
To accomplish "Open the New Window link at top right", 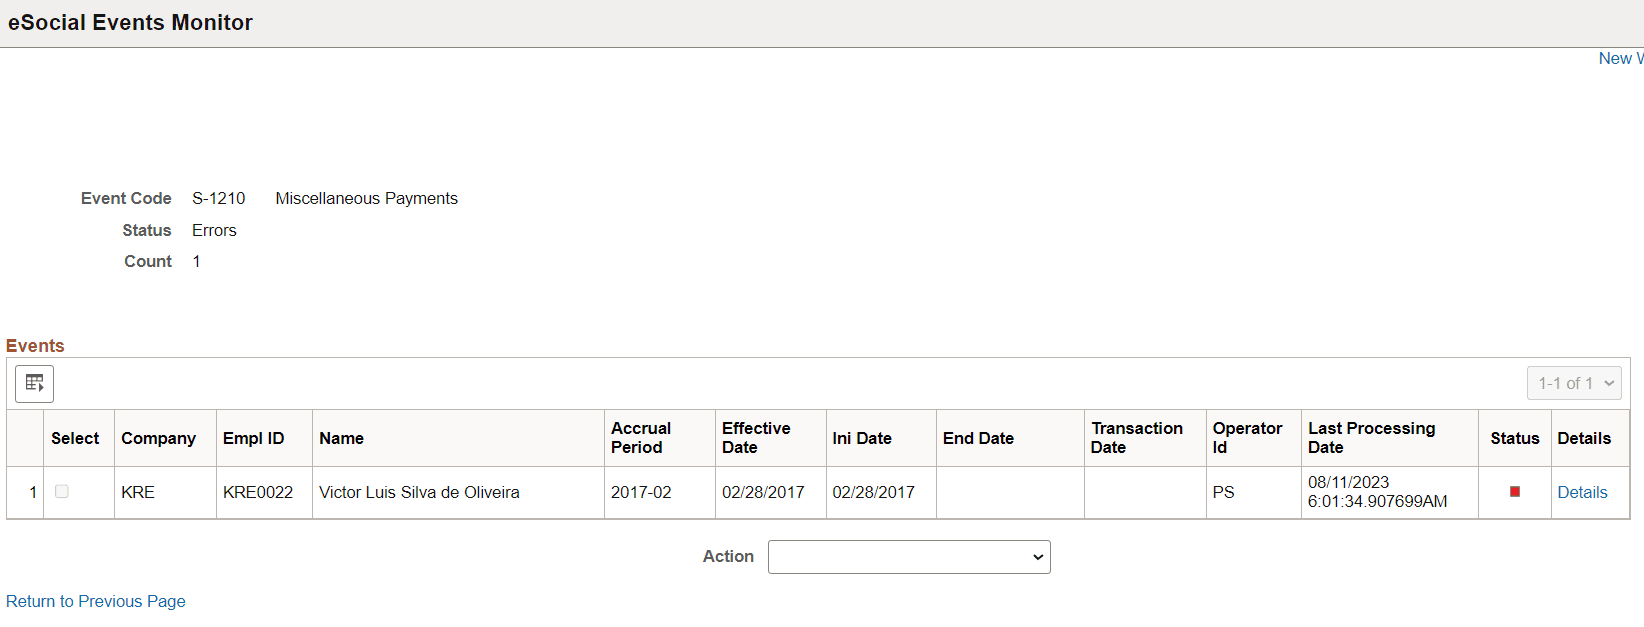I will pyautogui.click(x=1620, y=58).
